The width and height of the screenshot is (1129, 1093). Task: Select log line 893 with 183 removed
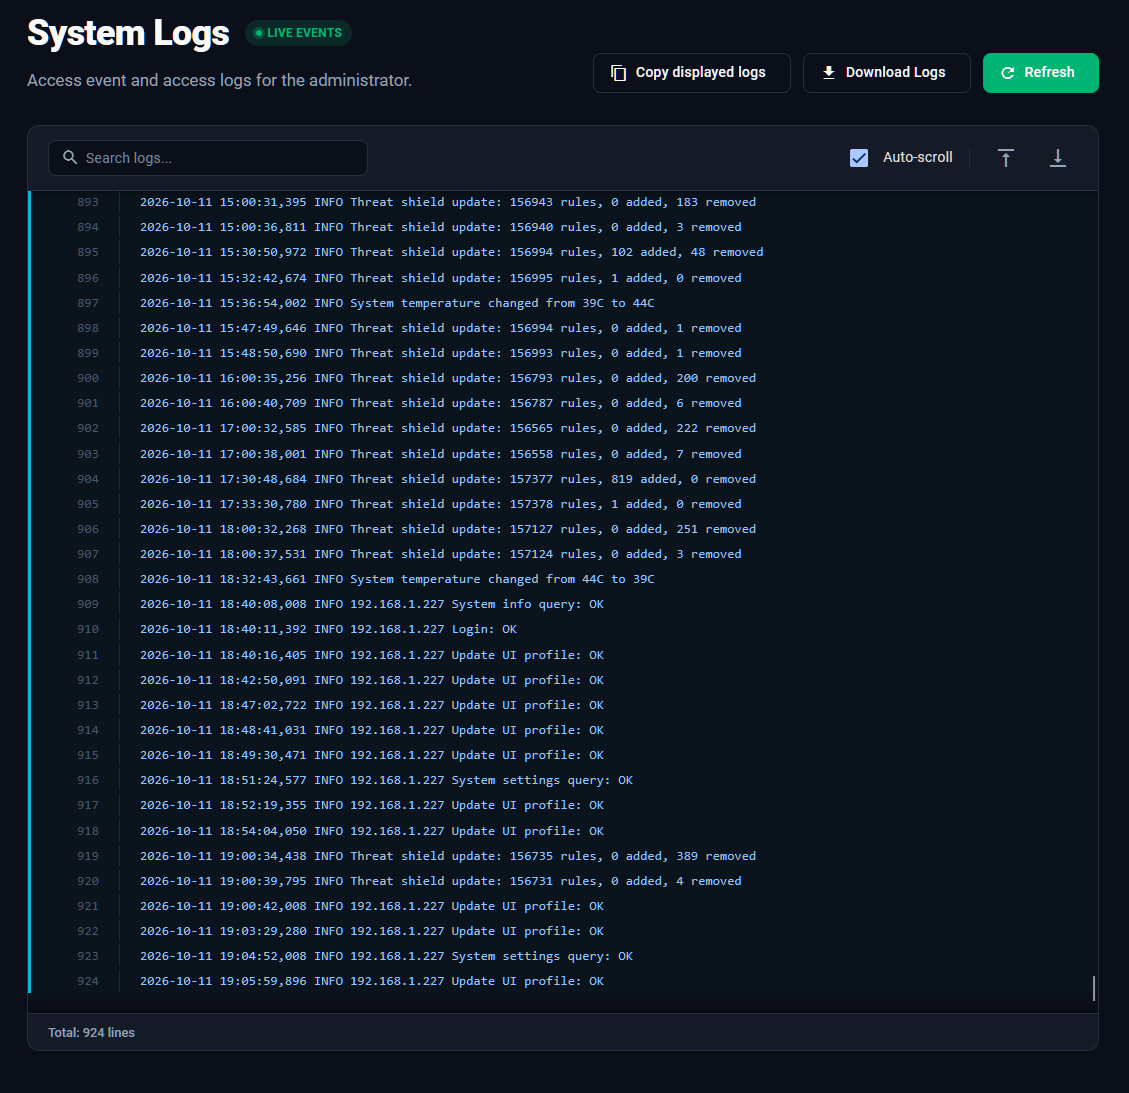(563, 202)
